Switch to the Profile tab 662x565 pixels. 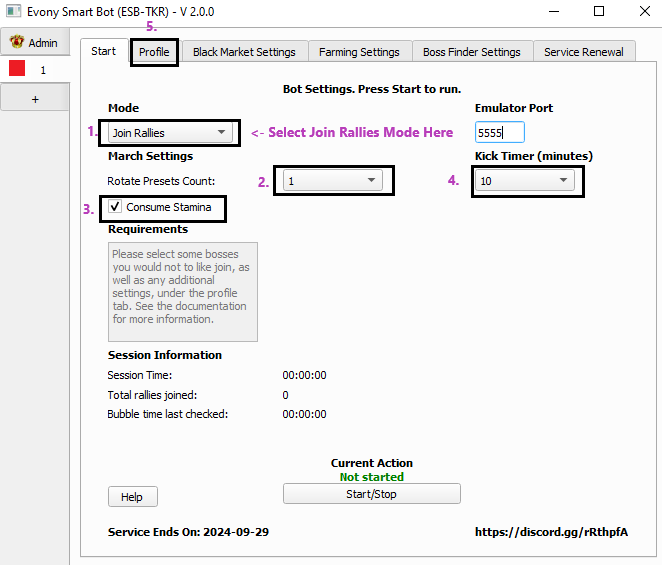[x=154, y=52]
